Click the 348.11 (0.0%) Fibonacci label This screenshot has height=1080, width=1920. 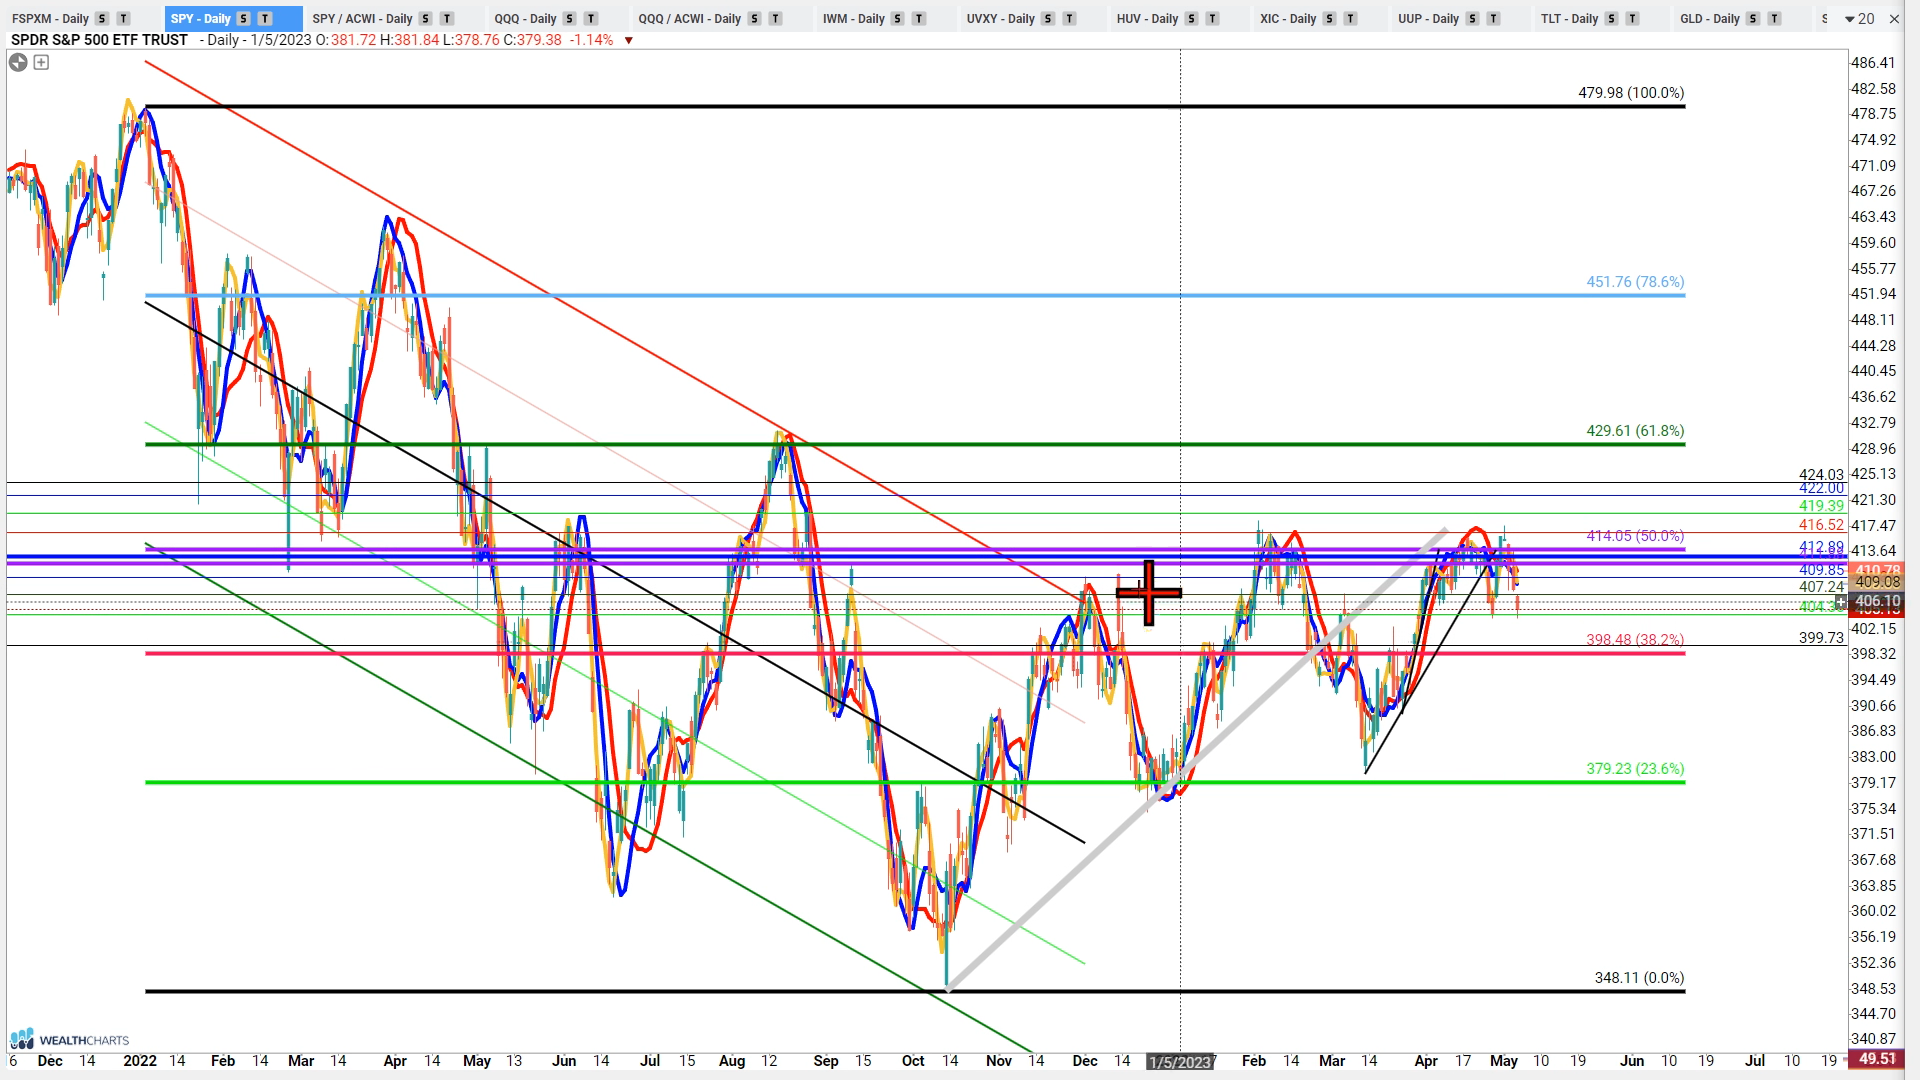[x=1639, y=978]
